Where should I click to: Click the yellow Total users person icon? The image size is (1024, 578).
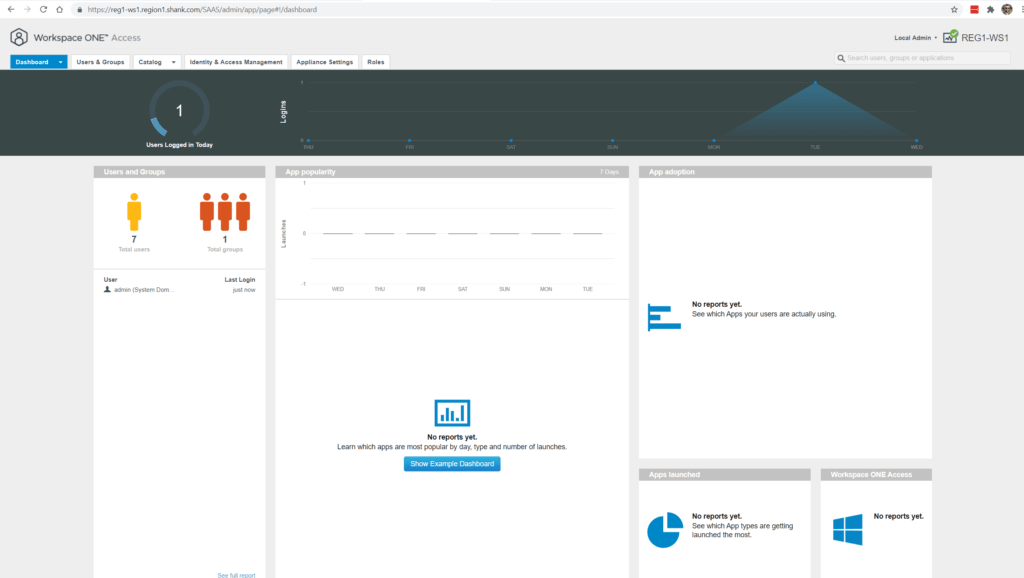click(134, 212)
